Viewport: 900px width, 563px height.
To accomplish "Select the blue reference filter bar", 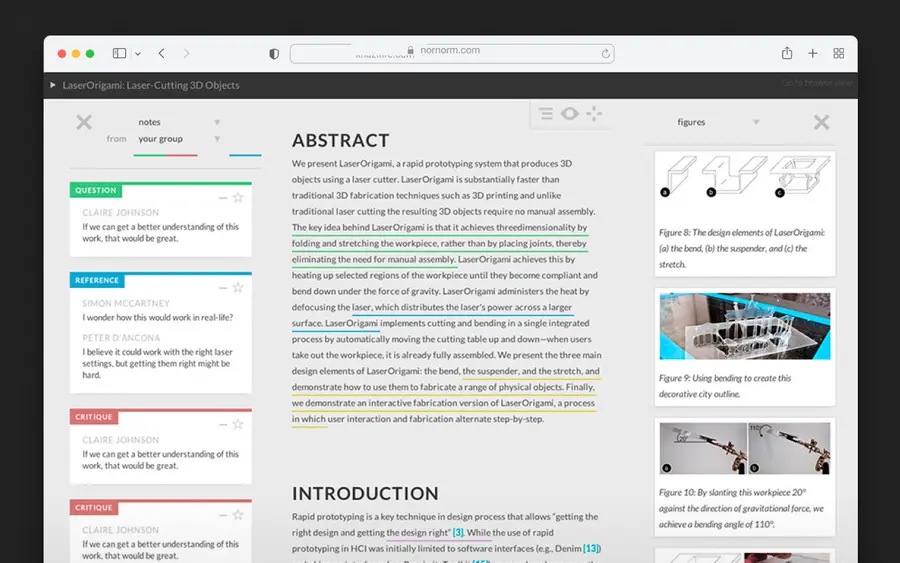I will (245, 155).
